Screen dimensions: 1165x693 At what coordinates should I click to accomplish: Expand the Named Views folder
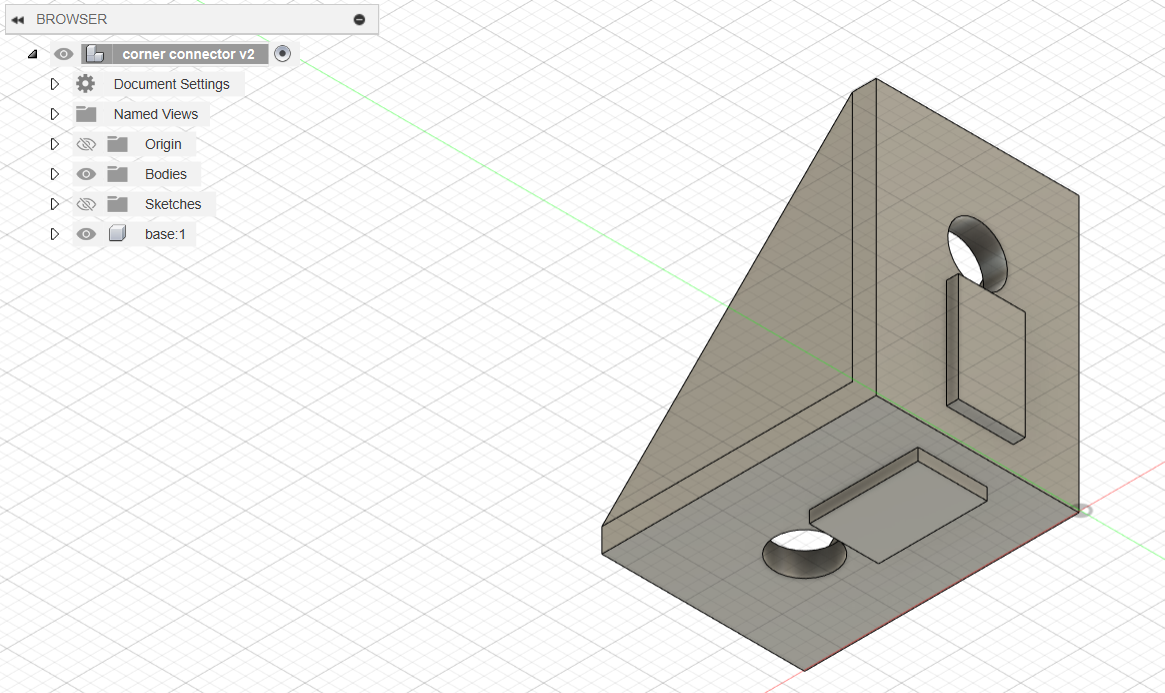point(54,114)
